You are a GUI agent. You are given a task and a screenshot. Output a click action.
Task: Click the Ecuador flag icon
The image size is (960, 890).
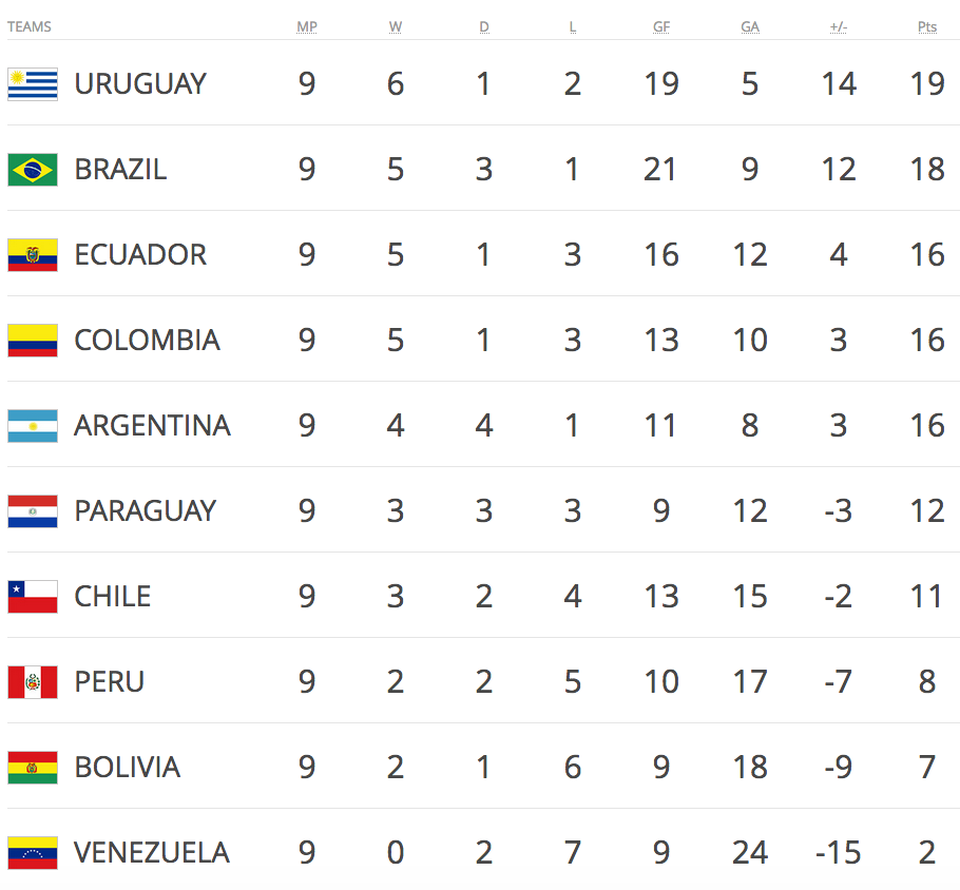point(33,255)
